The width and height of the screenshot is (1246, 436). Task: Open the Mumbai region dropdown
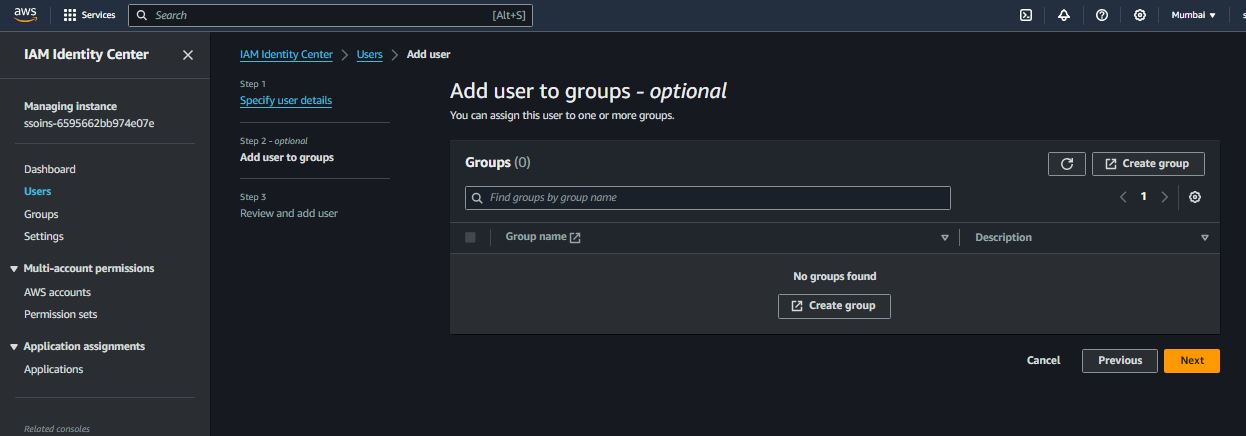coord(1193,15)
